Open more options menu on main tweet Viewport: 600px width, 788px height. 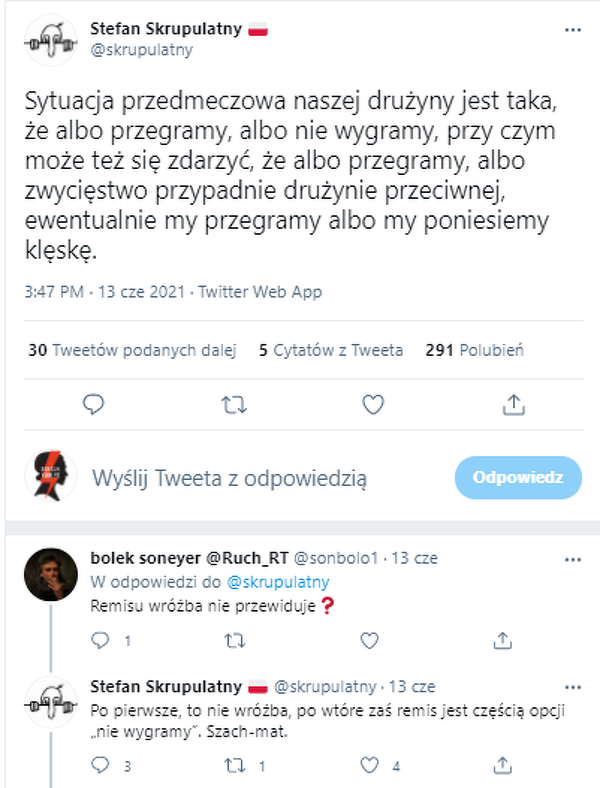[572, 30]
